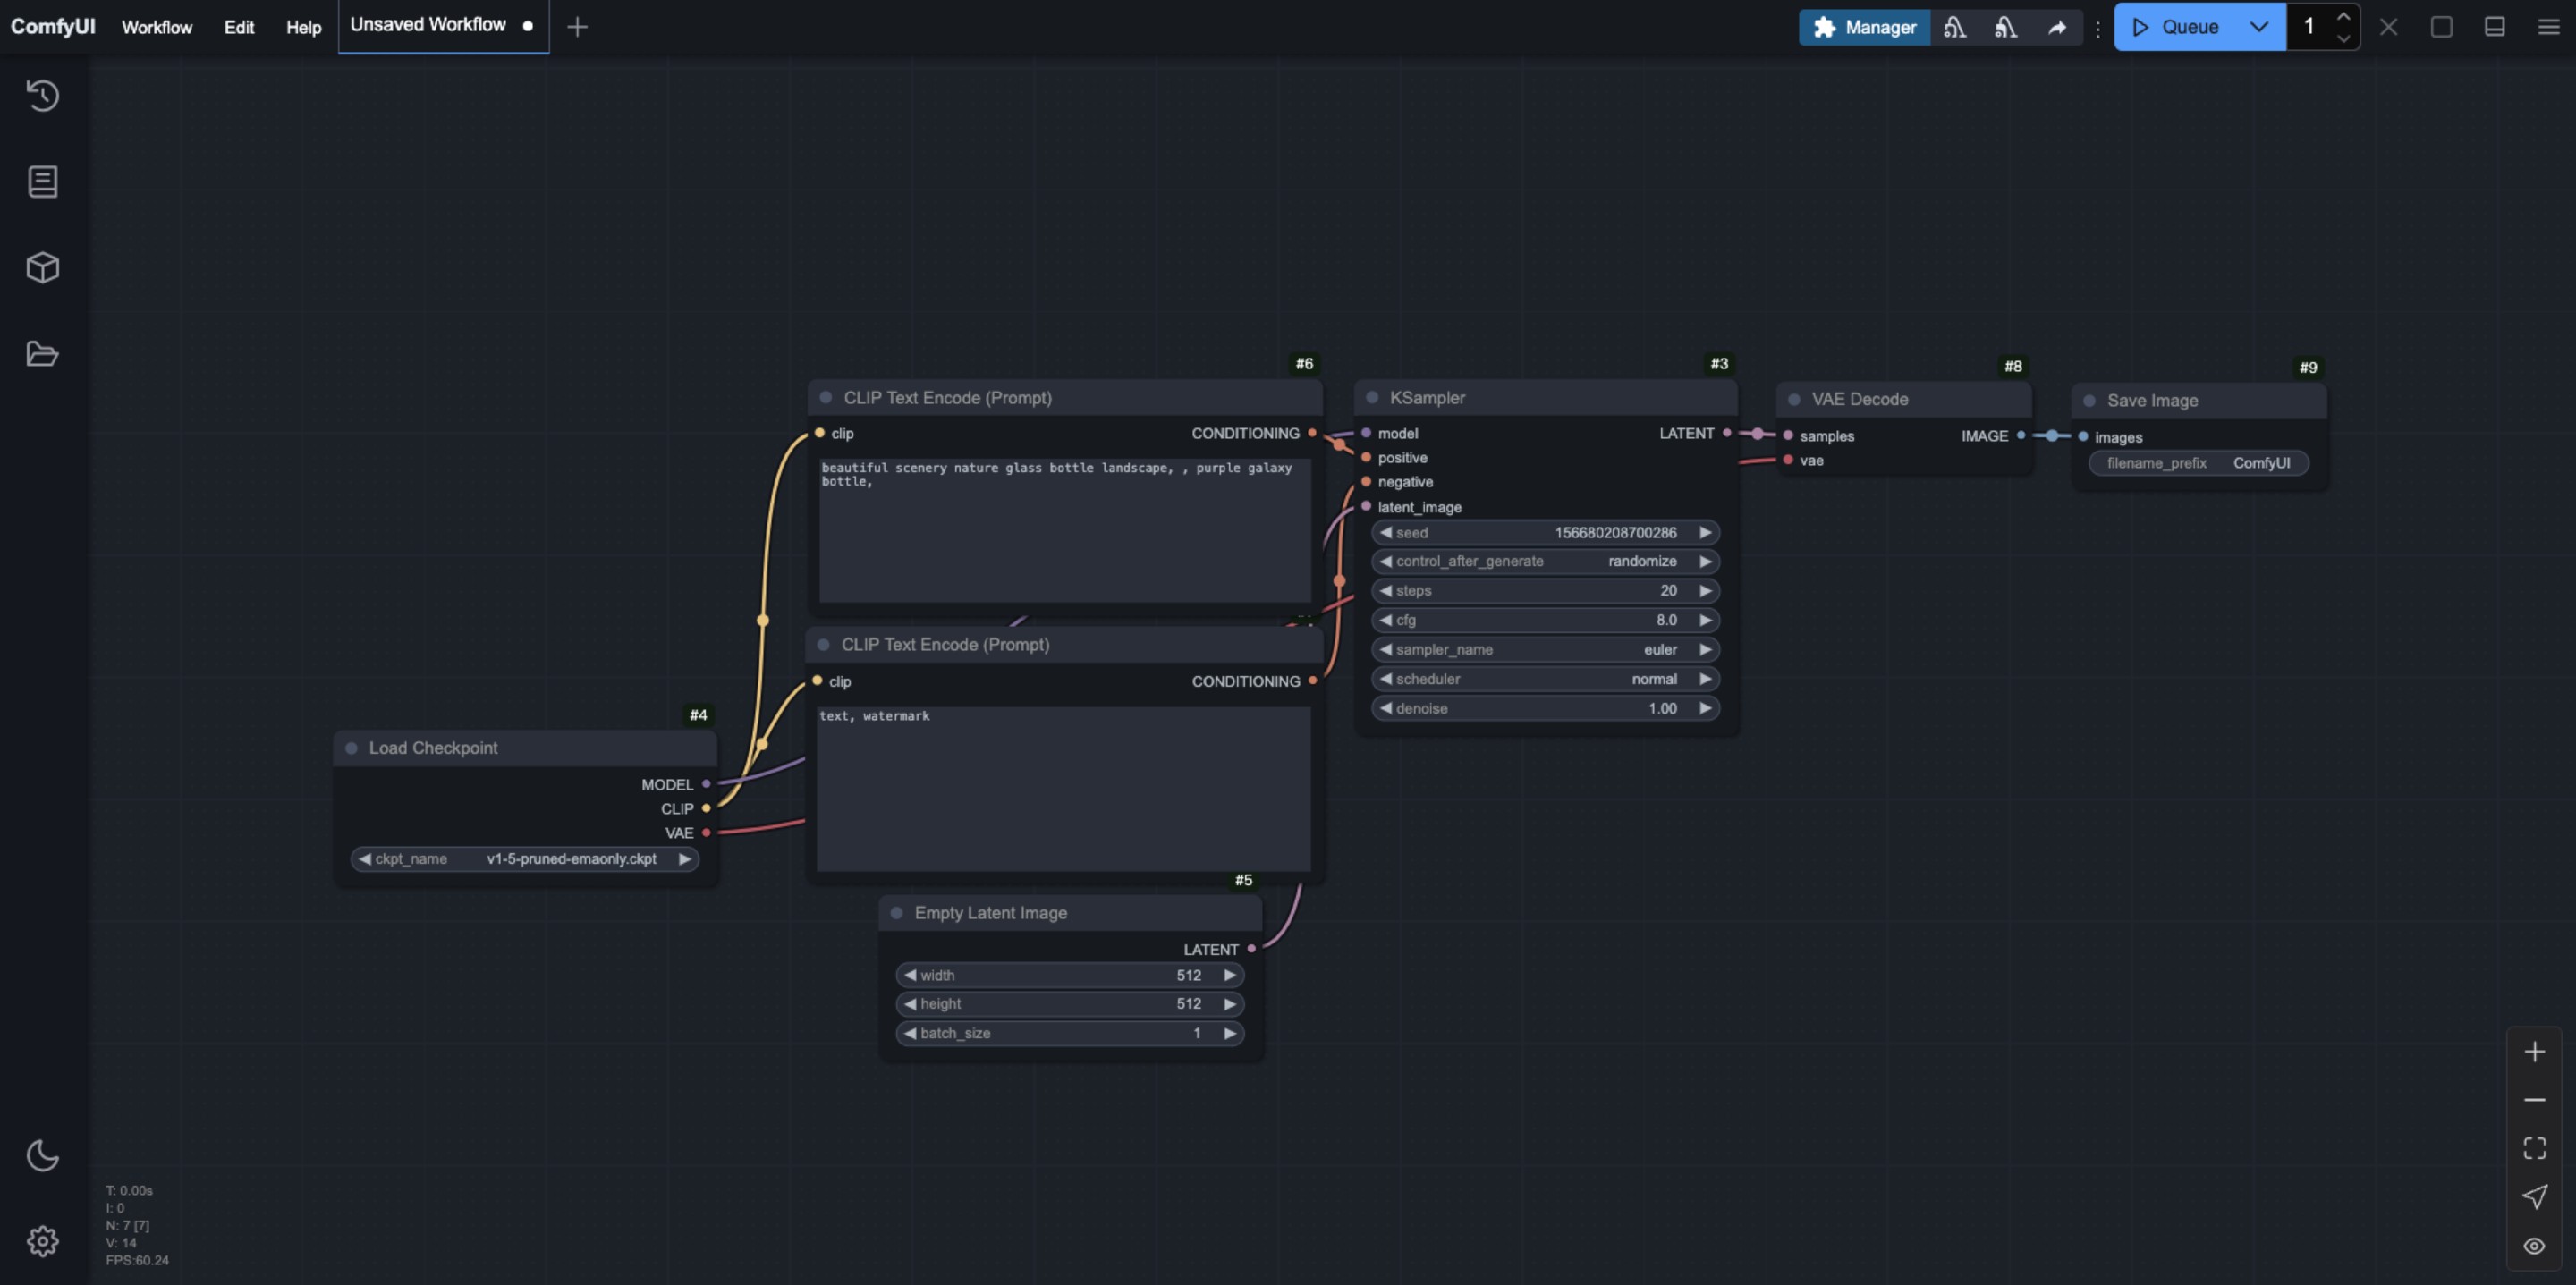Viewport: 2576px width, 1285px height.
Task: Toggle the Queue button dropdown
Action: (2259, 25)
